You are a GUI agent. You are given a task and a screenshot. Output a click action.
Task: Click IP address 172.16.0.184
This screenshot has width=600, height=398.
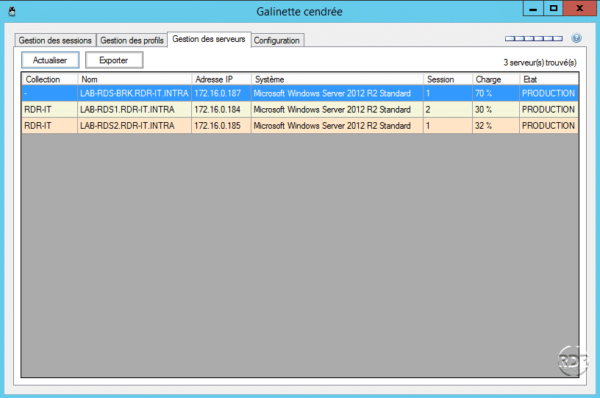(x=221, y=109)
